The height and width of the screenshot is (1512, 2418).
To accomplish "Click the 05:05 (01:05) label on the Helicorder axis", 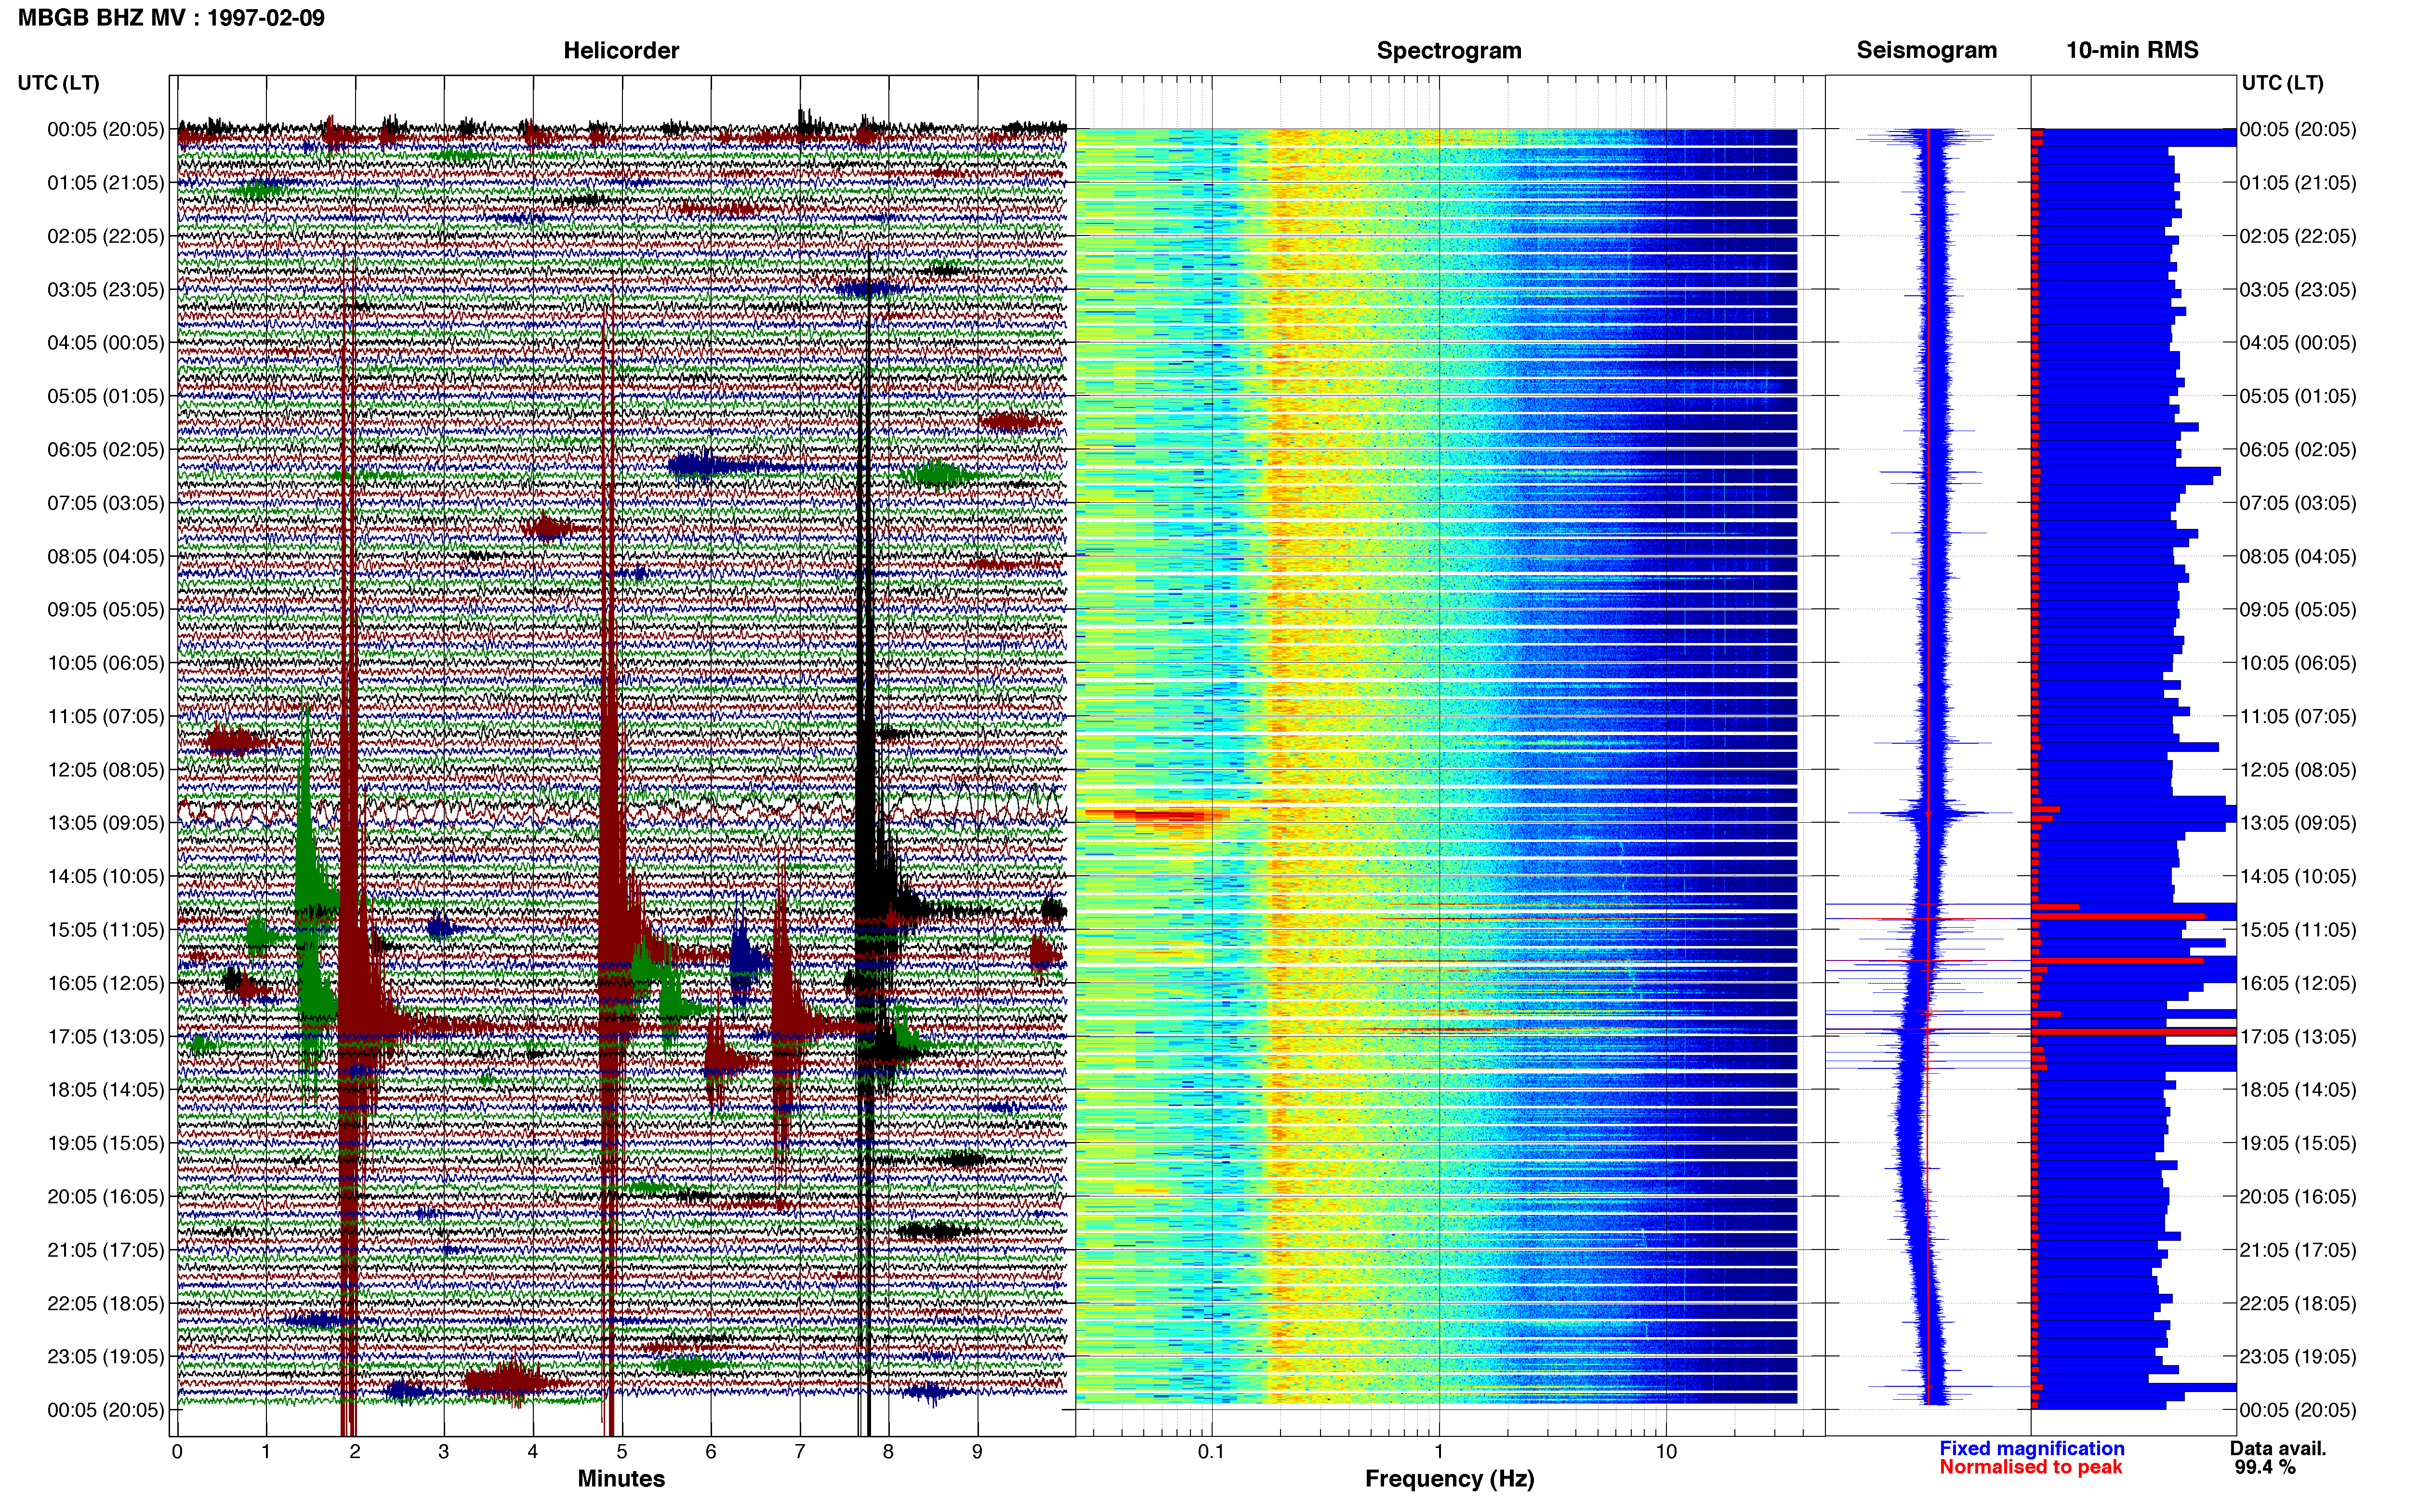I will coord(105,396).
